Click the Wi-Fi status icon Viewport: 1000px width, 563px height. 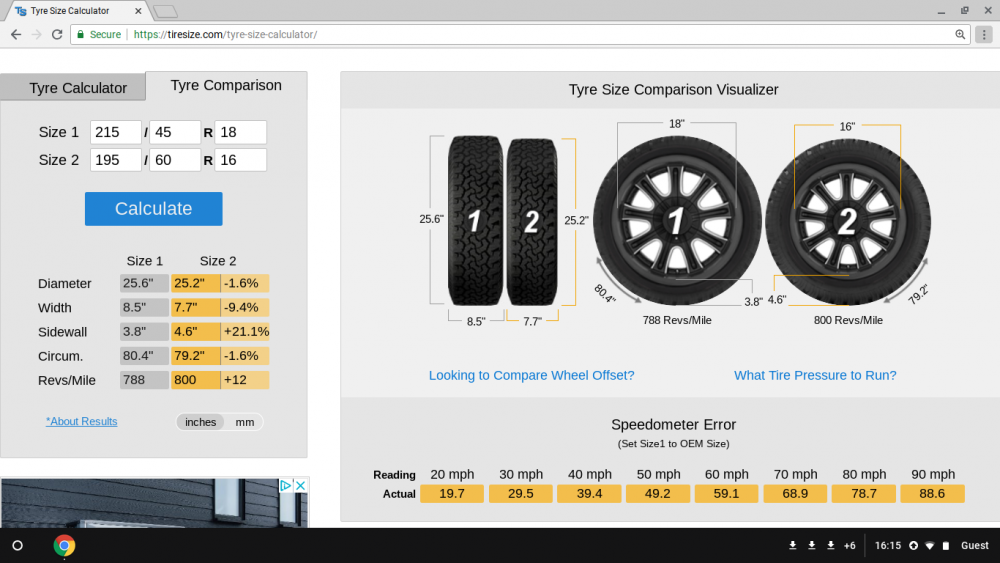pos(930,546)
